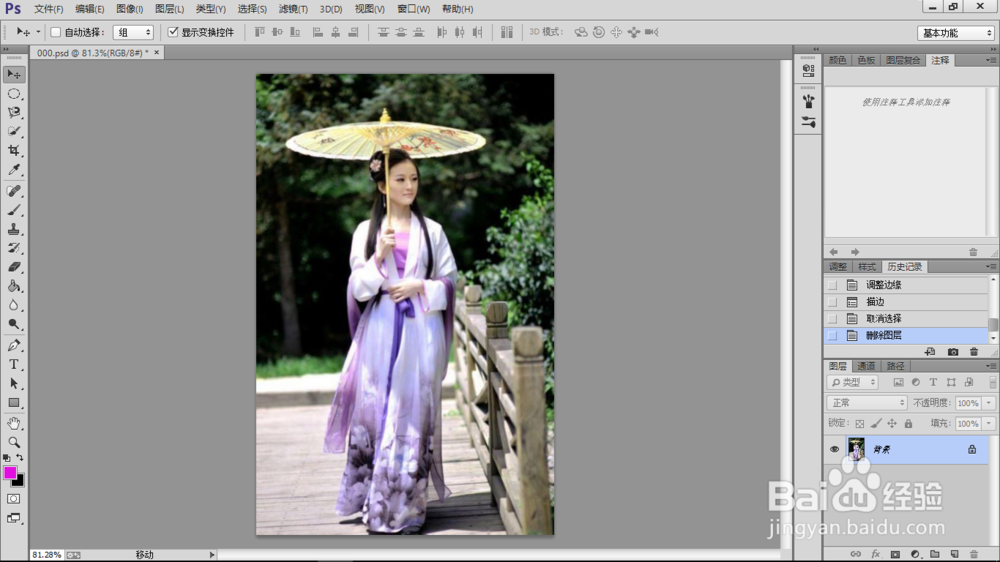The image size is (1000, 562).
Task: Toggle Quick Mask mode
Action: tap(13, 499)
